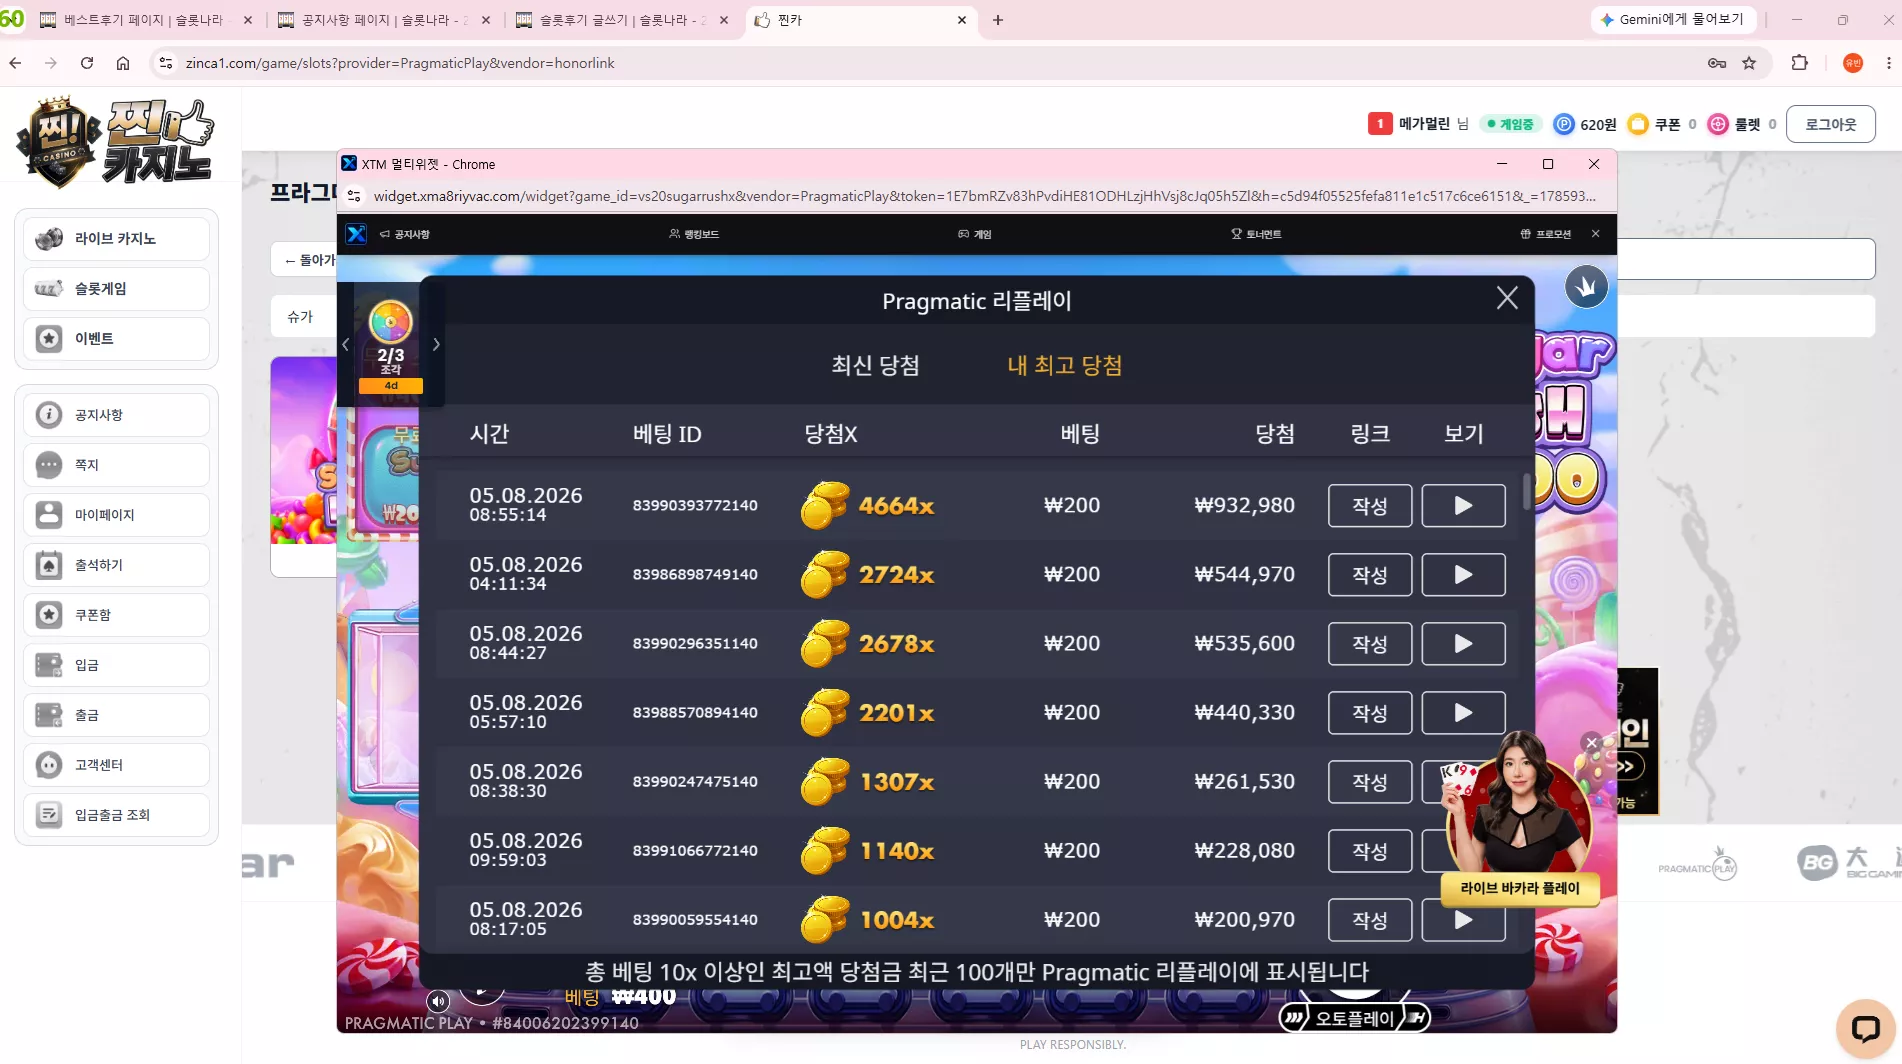Open the 슬롯게임 sidebar menu
Image resolution: width=1902 pixels, height=1064 pixels.
pos(117,289)
